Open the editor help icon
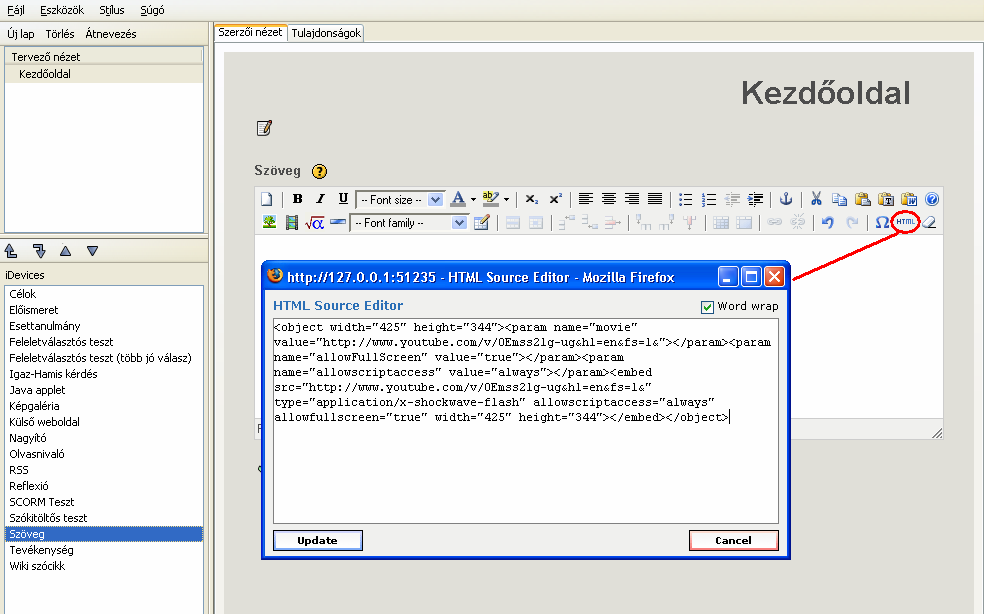Screen dimensions: 984x614 coord(932,199)
